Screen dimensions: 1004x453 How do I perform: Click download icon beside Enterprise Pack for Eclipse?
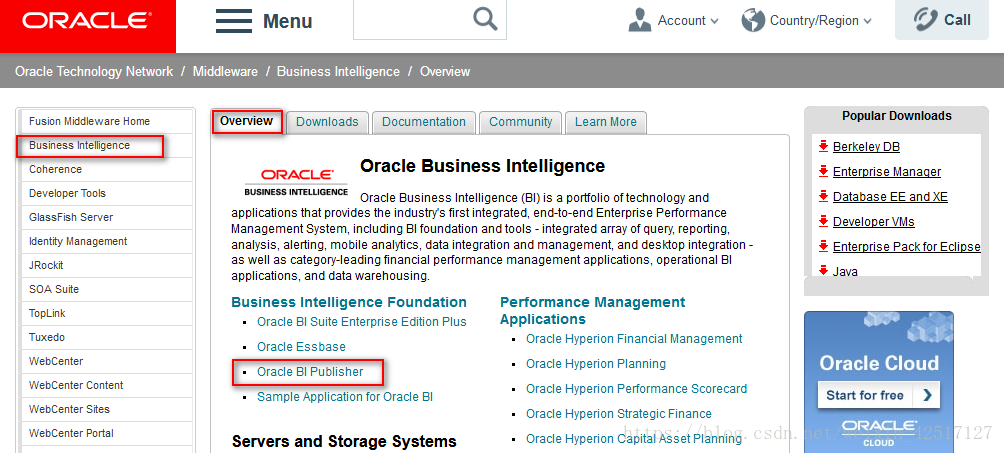[x=823, y=246]
